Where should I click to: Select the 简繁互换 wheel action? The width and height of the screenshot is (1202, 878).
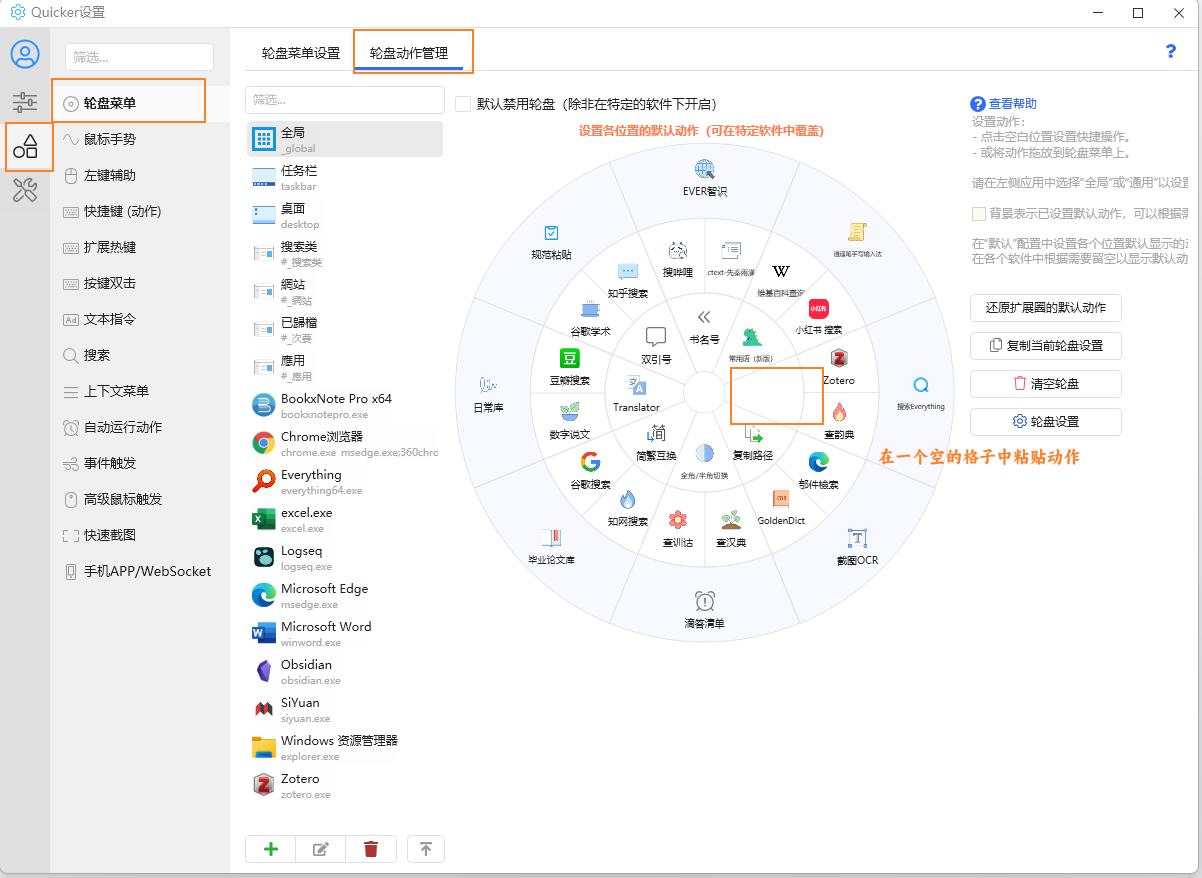point(656,442)
